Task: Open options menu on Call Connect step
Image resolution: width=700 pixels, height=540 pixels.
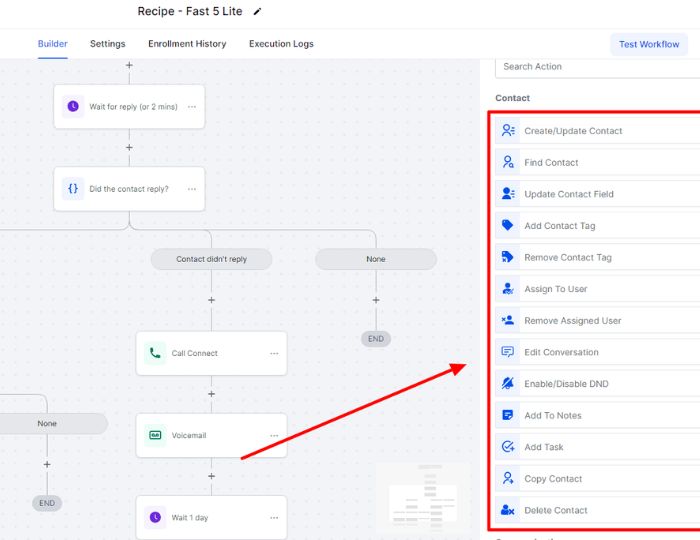Action: (x=274, y=353)
